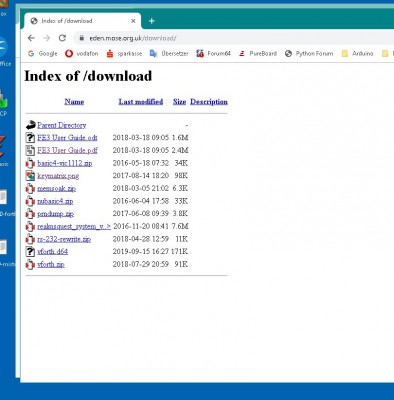The height and width of the screenshot is (400, 394).
Task: Click the browser forward arrow
Action: click(x=47, y=38)
